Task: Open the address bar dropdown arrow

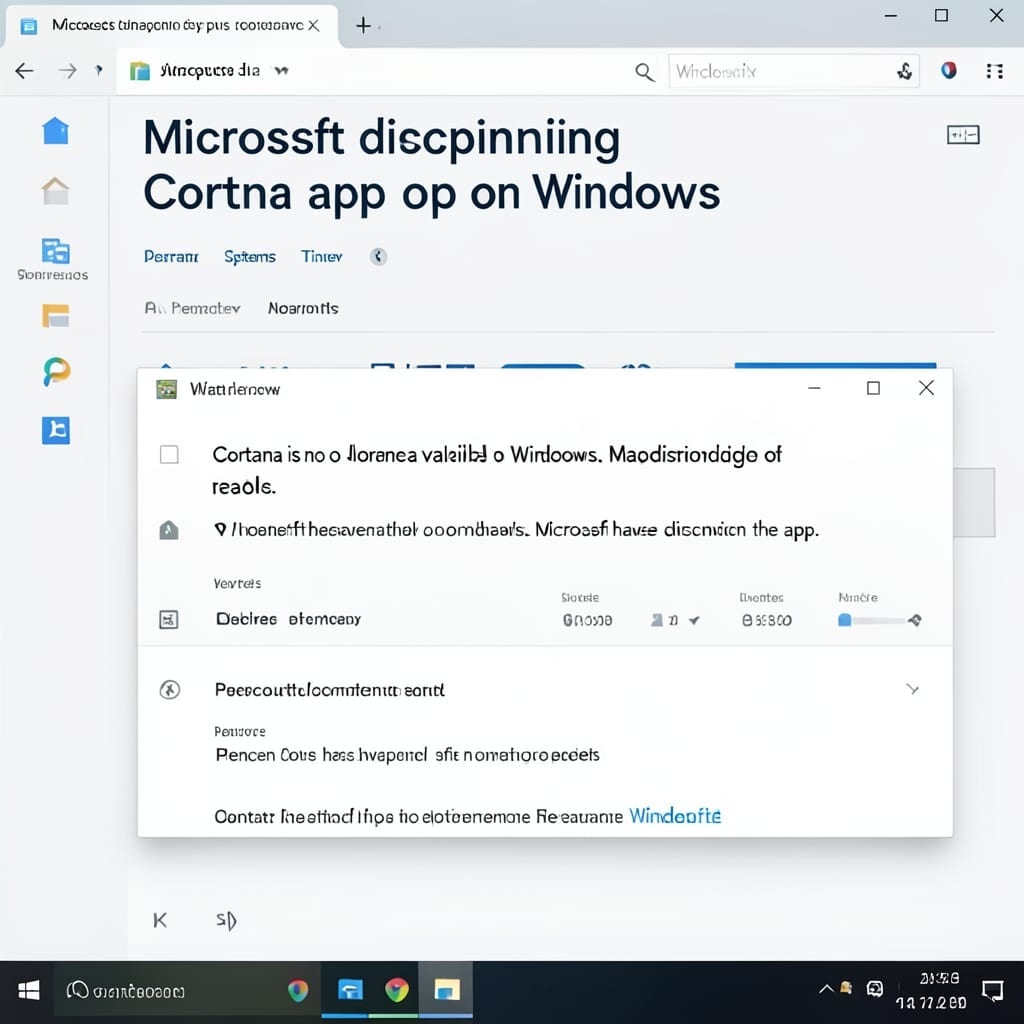Action: [281, 71]
